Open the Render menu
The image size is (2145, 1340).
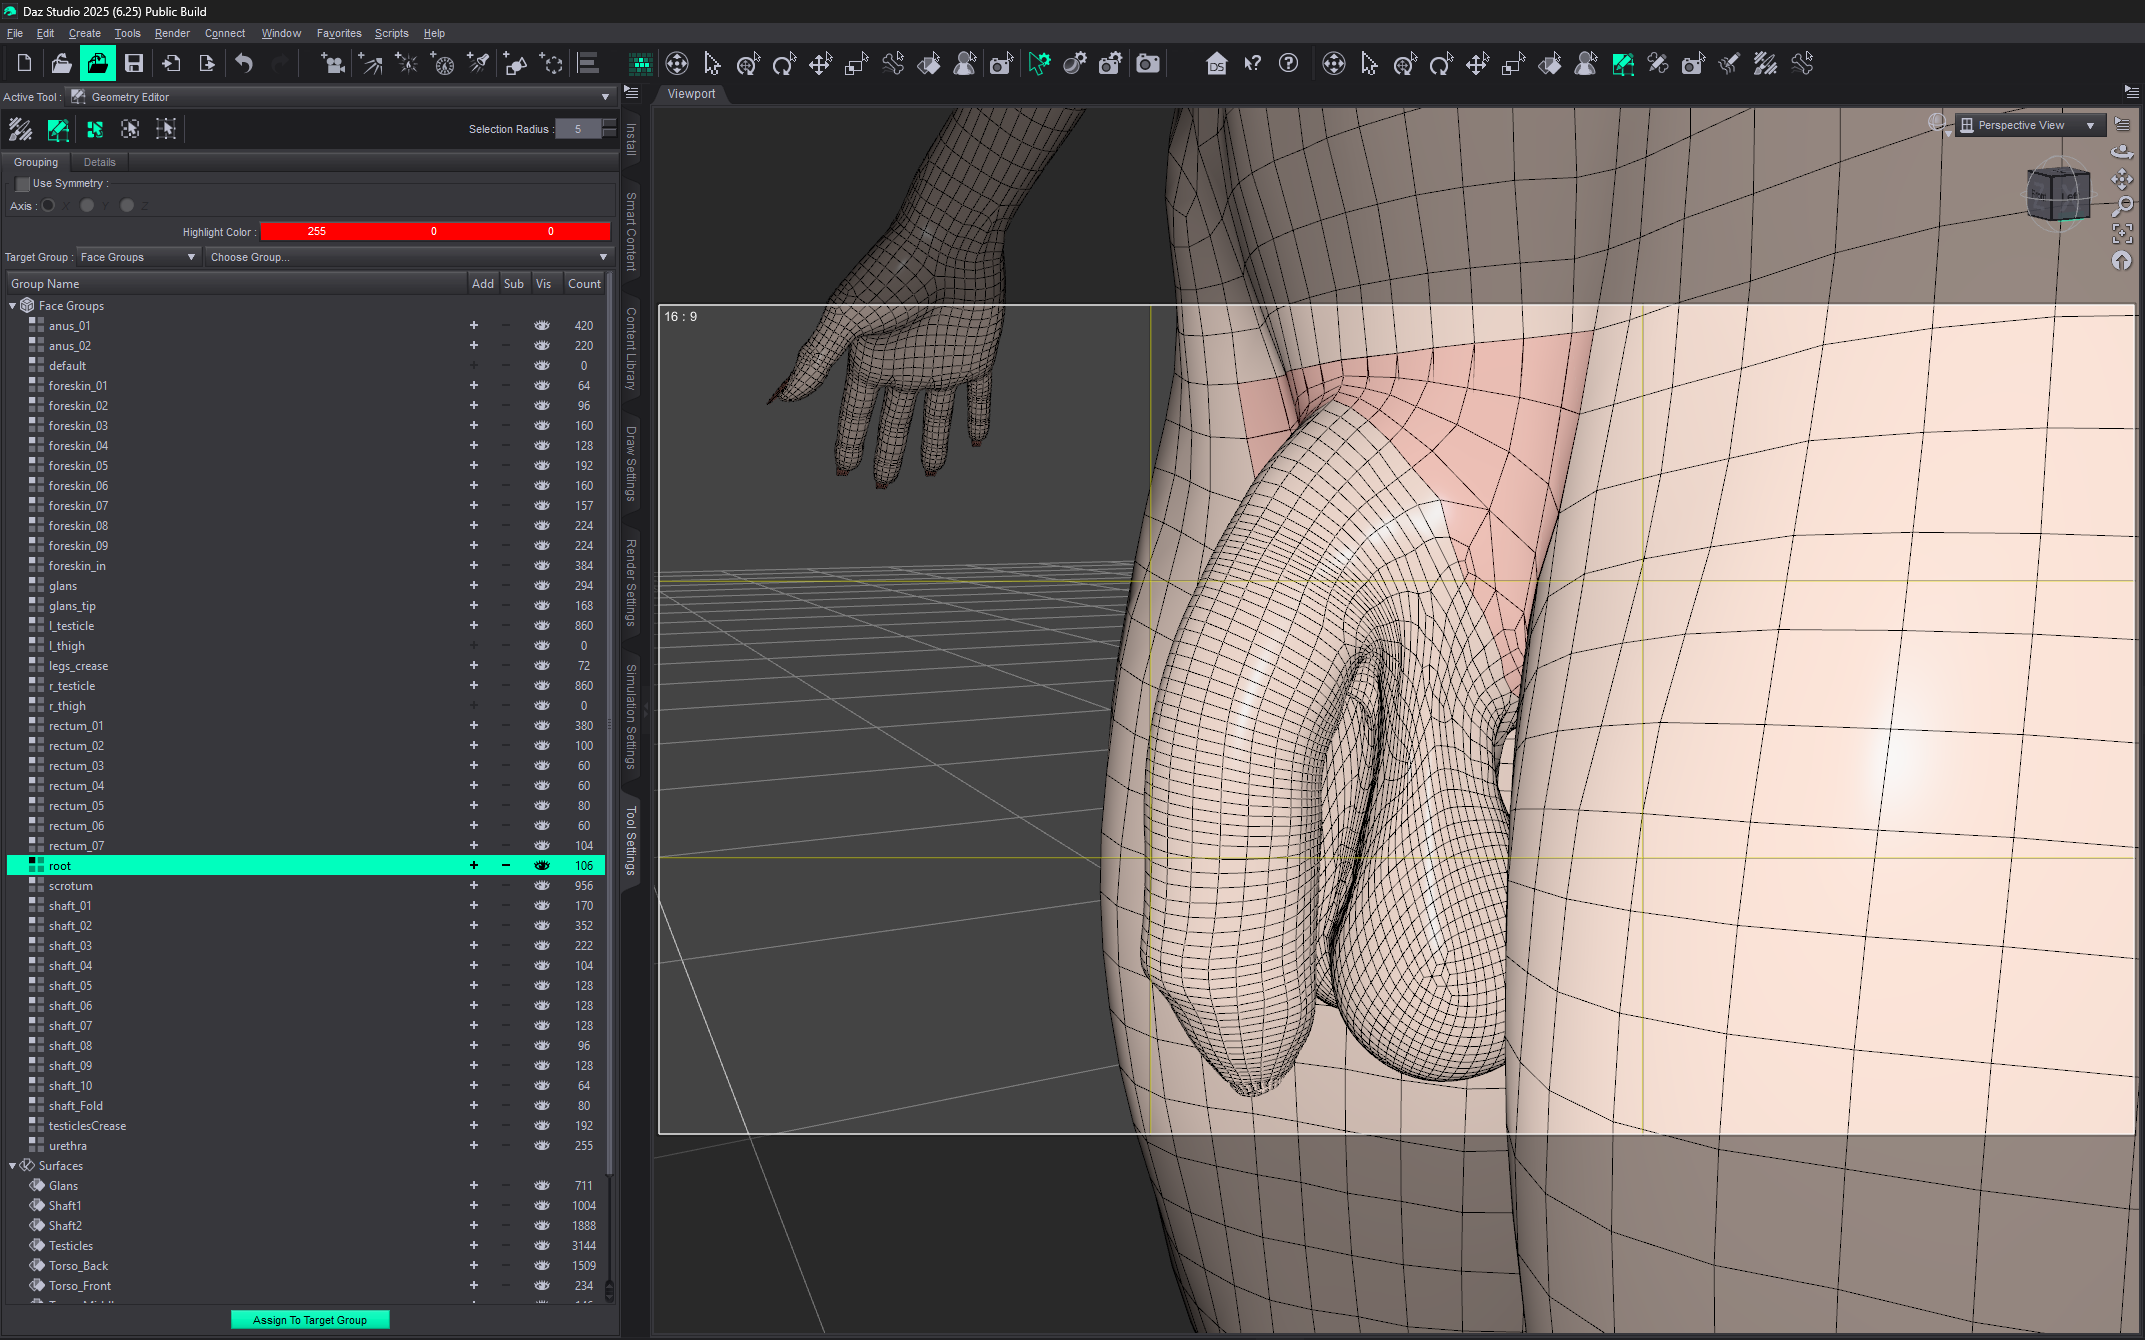coord(172,33)
